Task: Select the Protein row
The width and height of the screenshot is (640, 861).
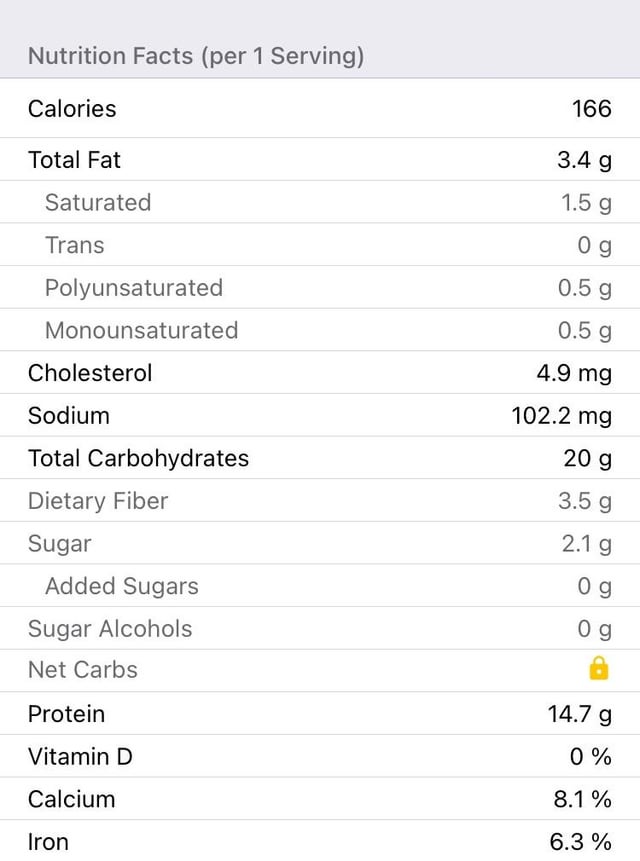Action: tap(320, 714)
